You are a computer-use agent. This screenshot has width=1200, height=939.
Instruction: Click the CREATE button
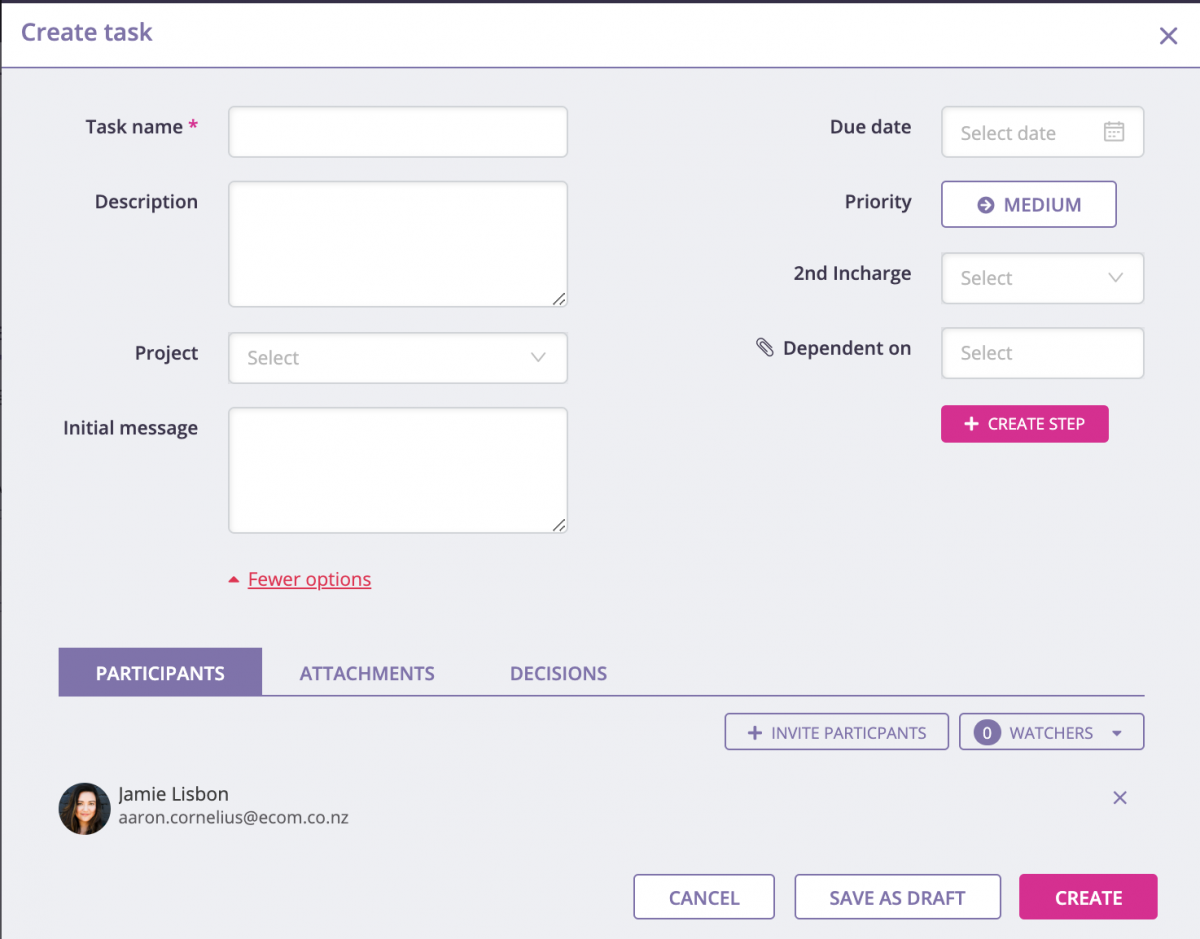click(1088, 896)
